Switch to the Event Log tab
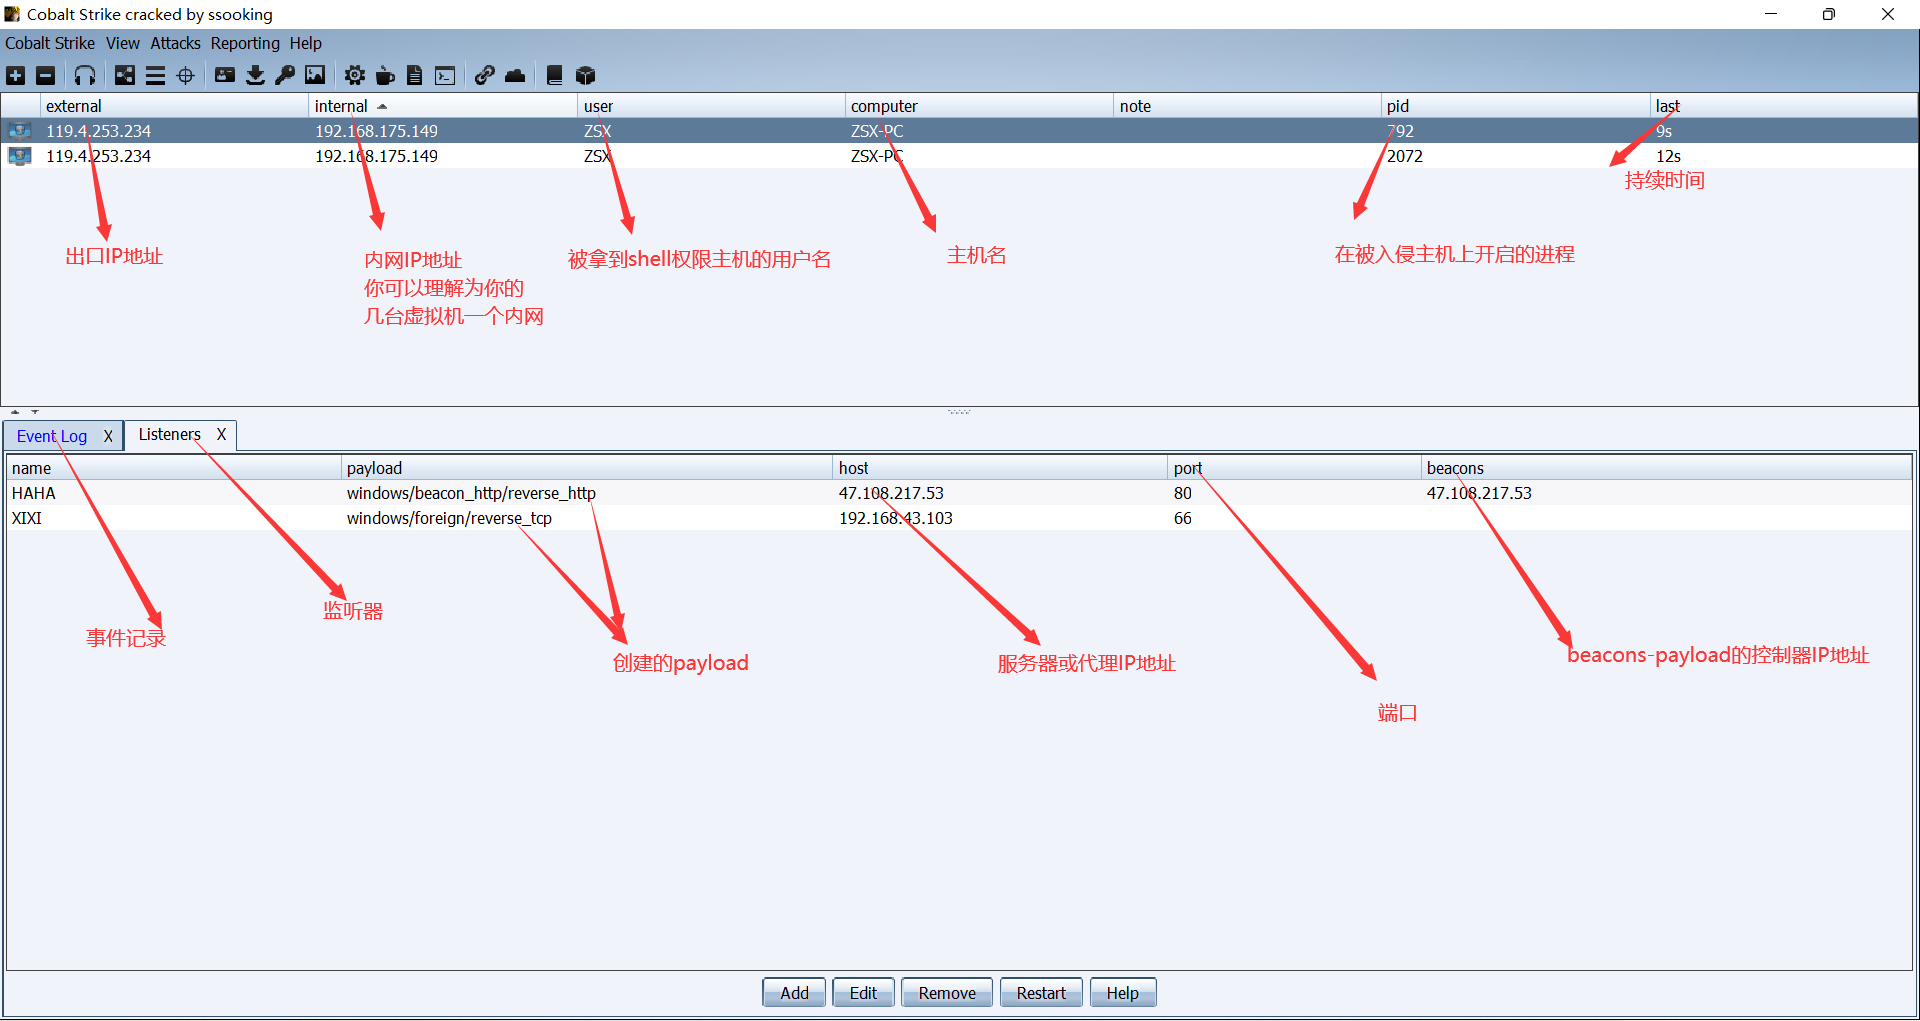The height and width of the screenshot is (1021, 1920). point(52,436)
